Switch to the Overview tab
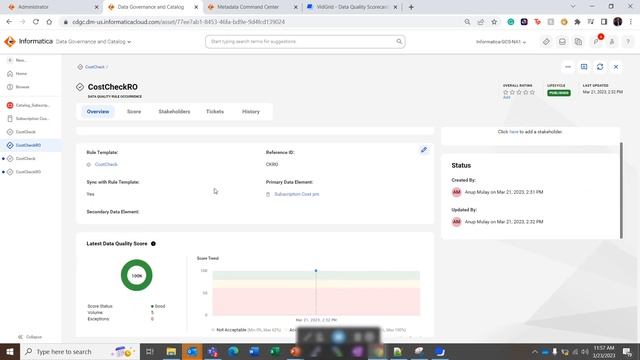 point(98,111)
